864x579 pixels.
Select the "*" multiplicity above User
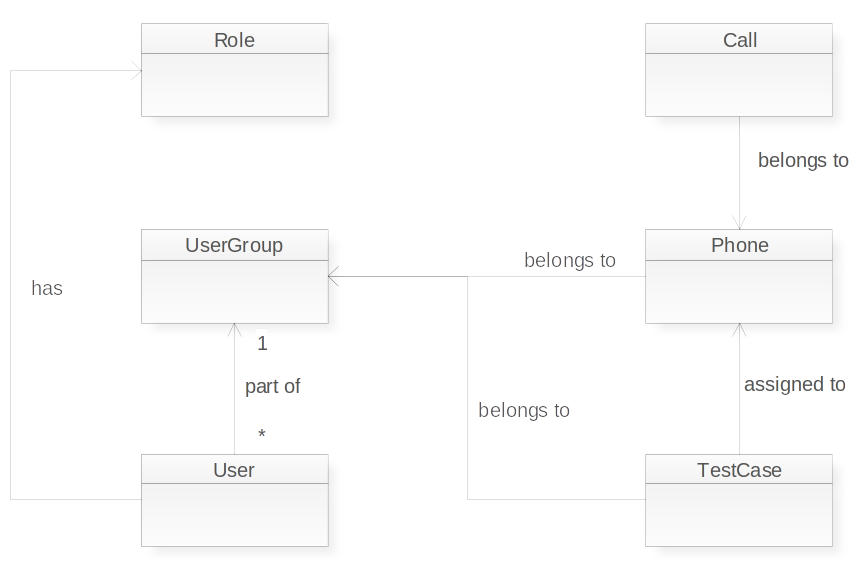point(261,435)
